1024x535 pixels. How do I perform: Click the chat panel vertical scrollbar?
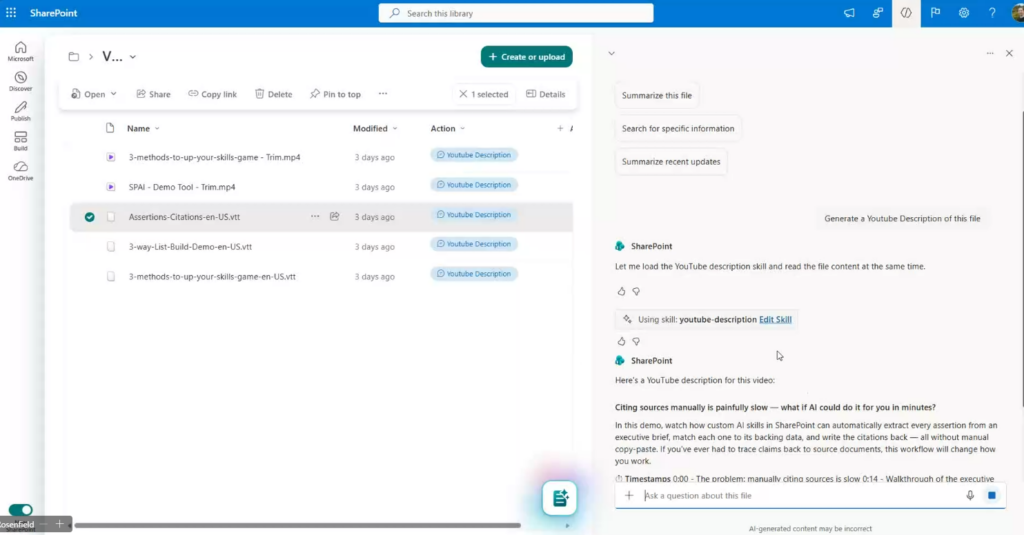(1021, 259)
